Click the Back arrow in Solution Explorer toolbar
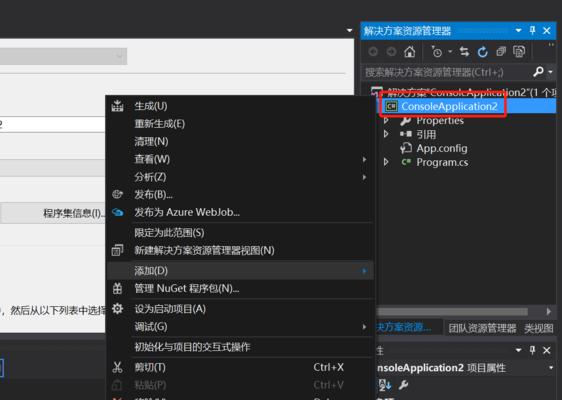The height and width of the screenshot is (400, 562). pos(373,52)
